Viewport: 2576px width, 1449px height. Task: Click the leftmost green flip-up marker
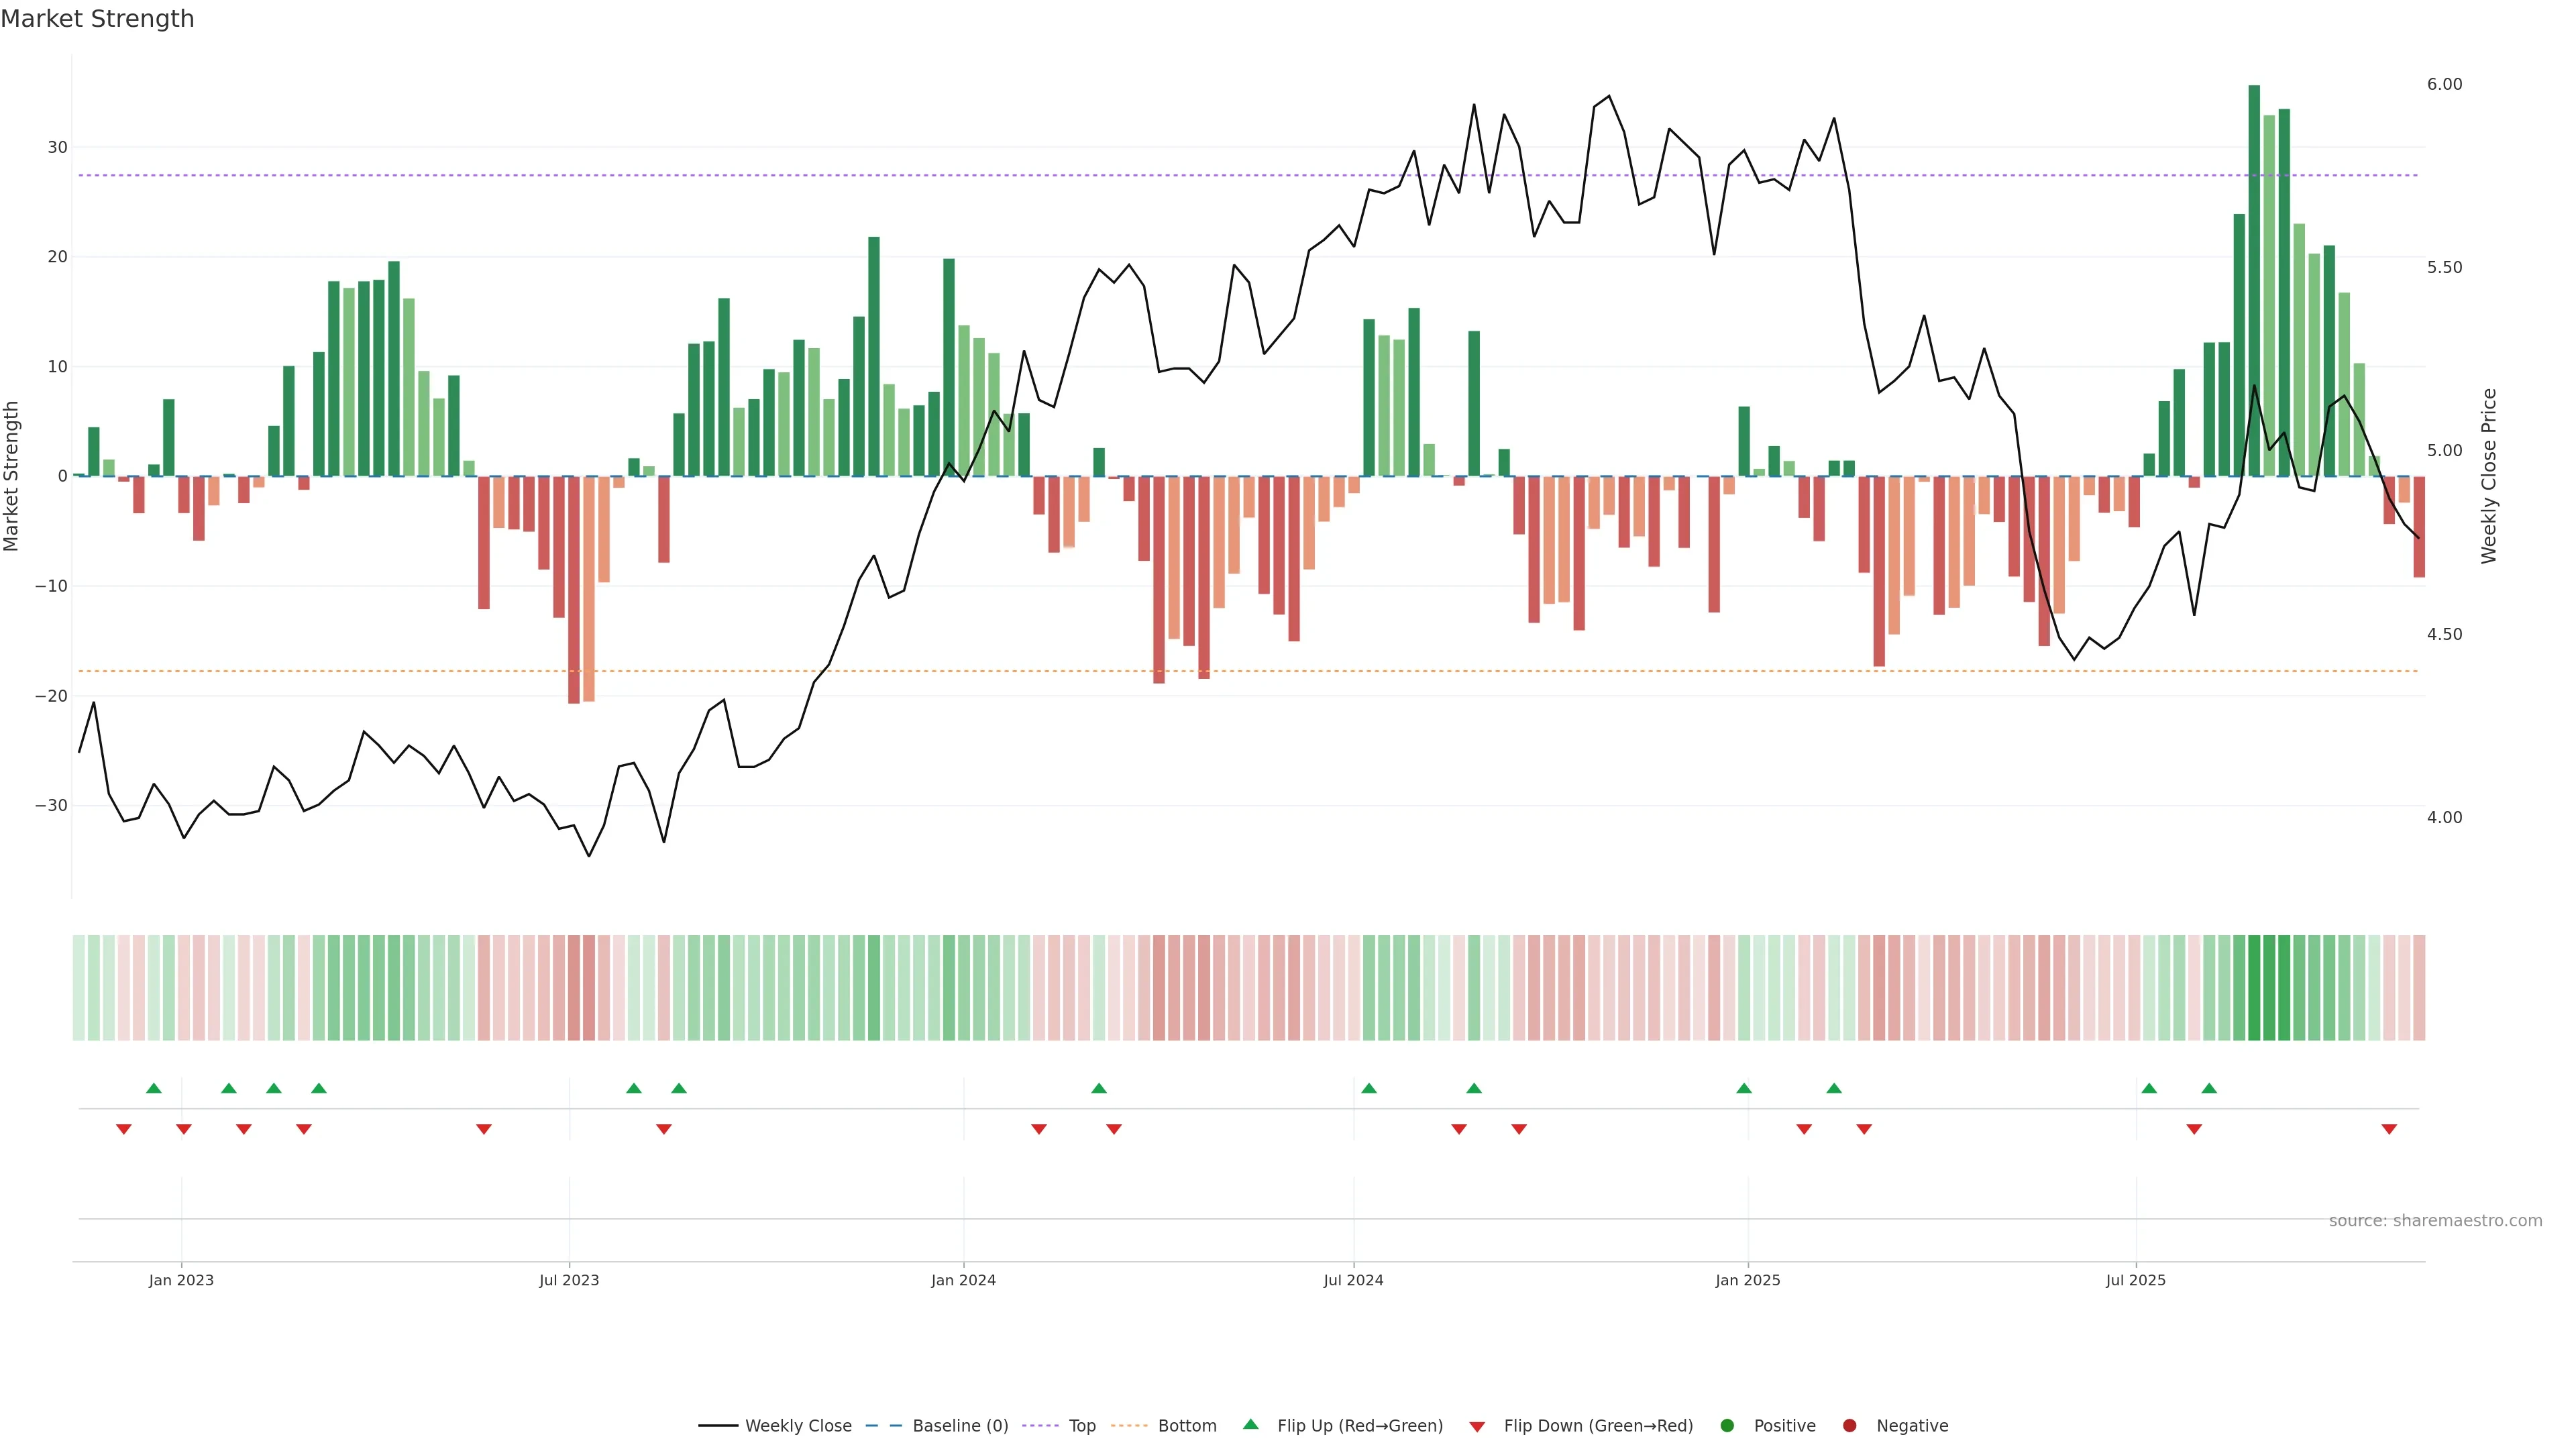click(153, 1088)
